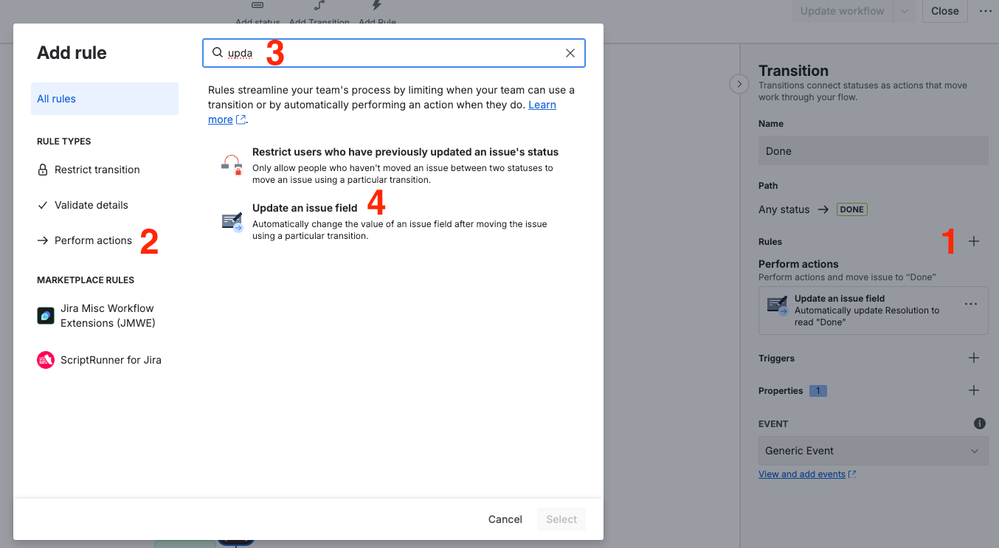Screen dimensions: 999x548
Task: Add a trigger using plus icon
Action: click(973, 358)
